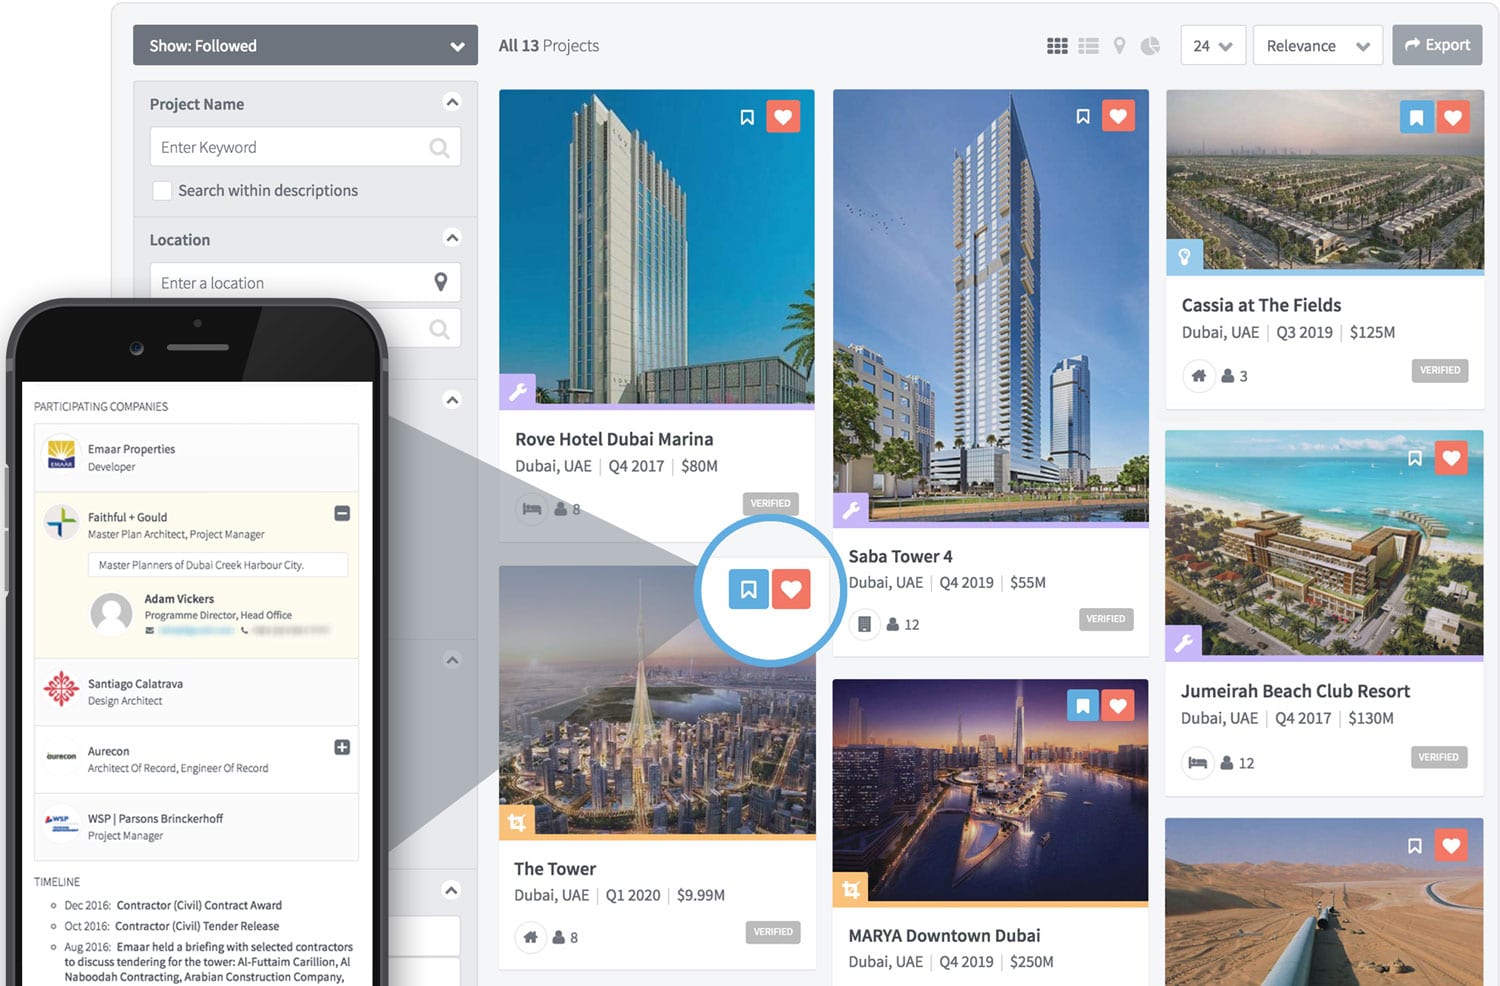Bookmark the Saba Tower 4 project
The image size is (1500, 986).
click(1082, 117)
